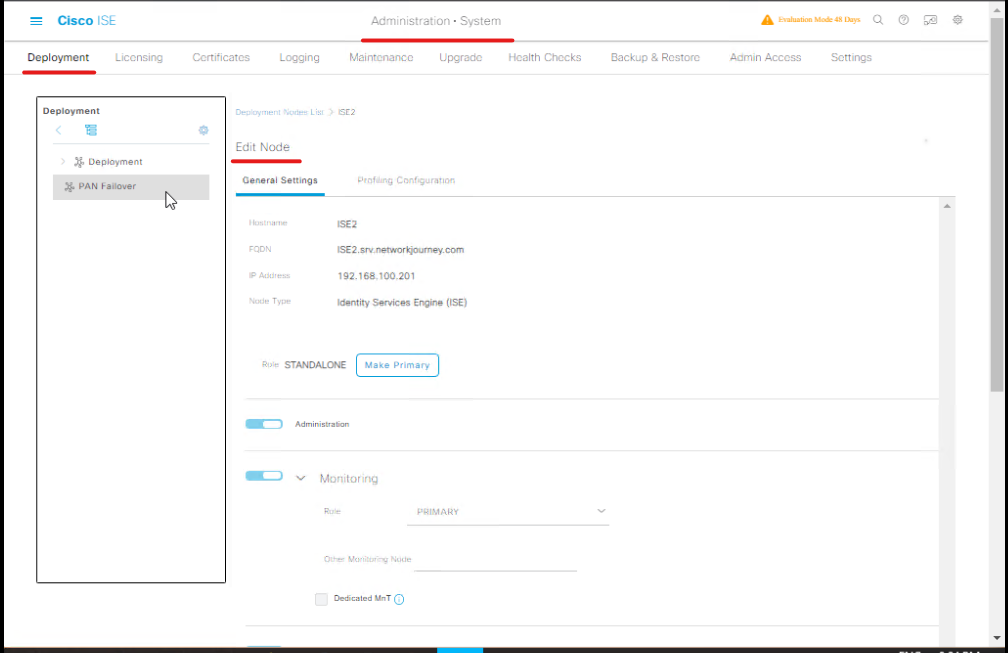The image size is (1008, 653).
Task: Switch to the Licensing tab
Action: (x=139, y=57)
